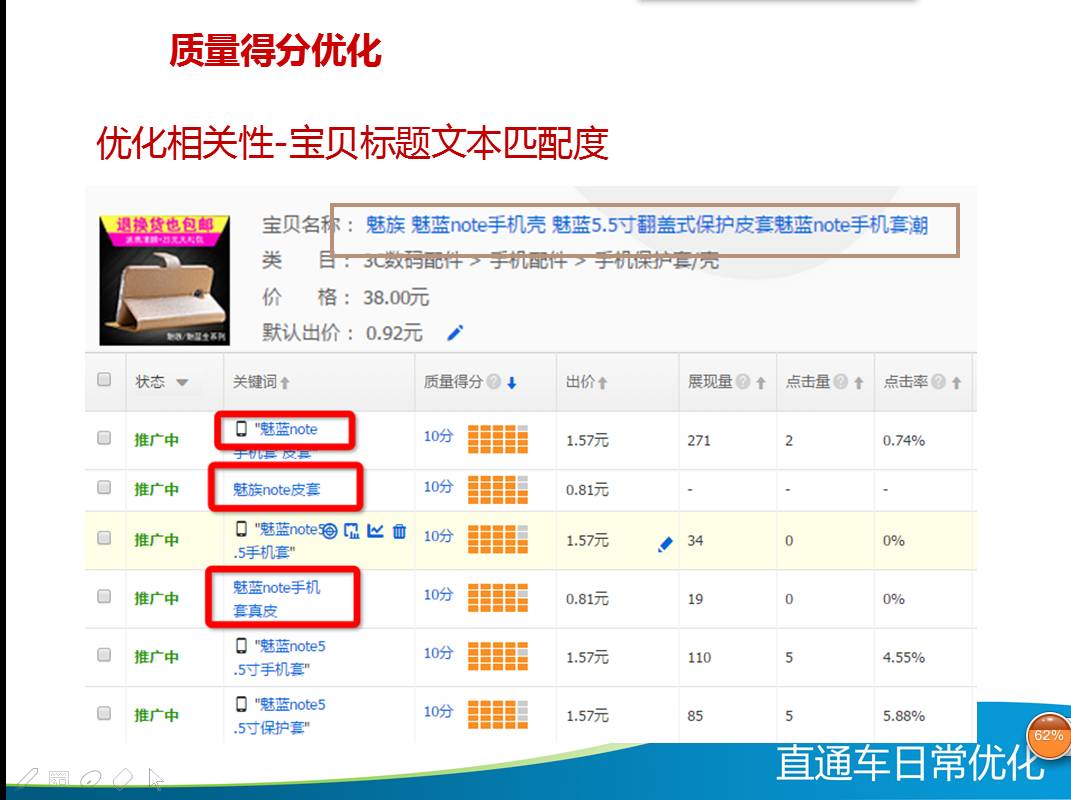Image resolution: width=1071 pixels, height=800 pixels.
Task: Click quality score bar in the 271 impressions row
Action: (x=497, y=439)
